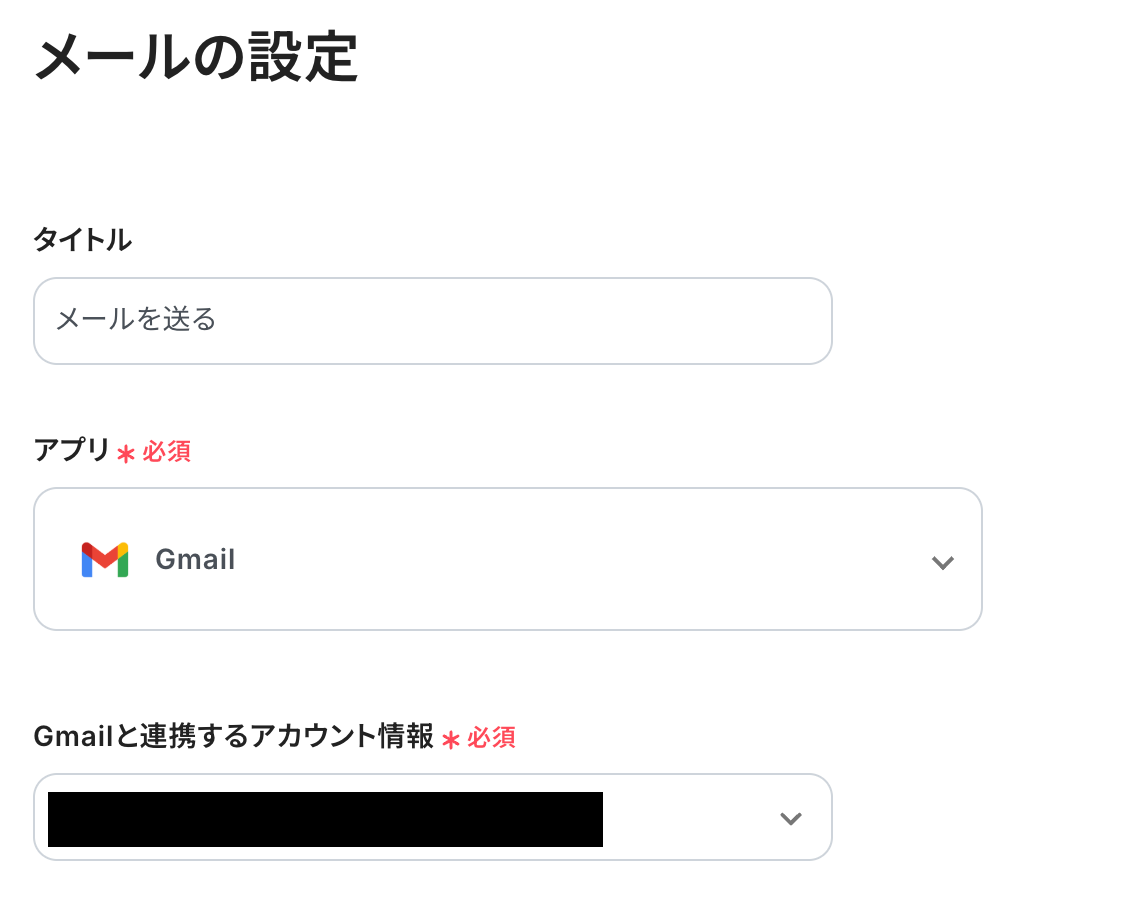Viewport: 1144px width, 922px height.
Task: Click the メールを送る text in title field
Action: pyautogui.click(x=136, y=321)
